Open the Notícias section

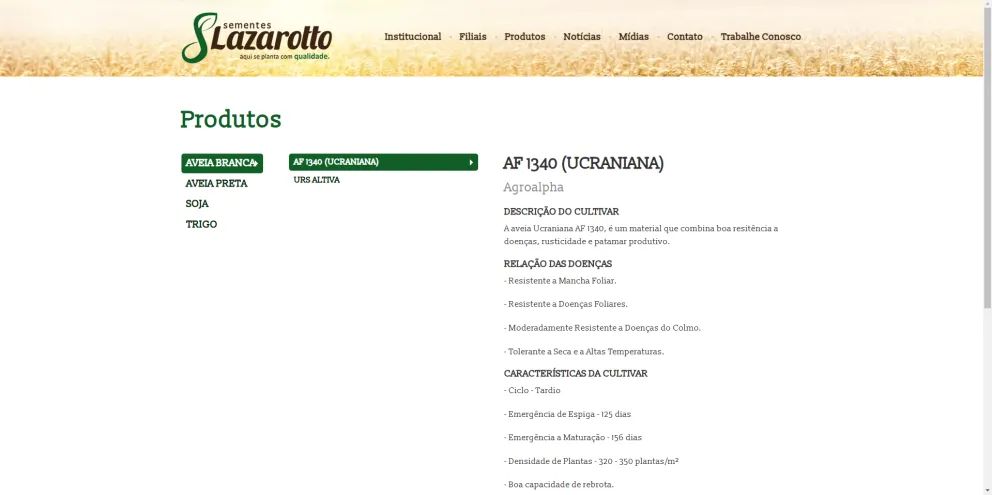581,37
